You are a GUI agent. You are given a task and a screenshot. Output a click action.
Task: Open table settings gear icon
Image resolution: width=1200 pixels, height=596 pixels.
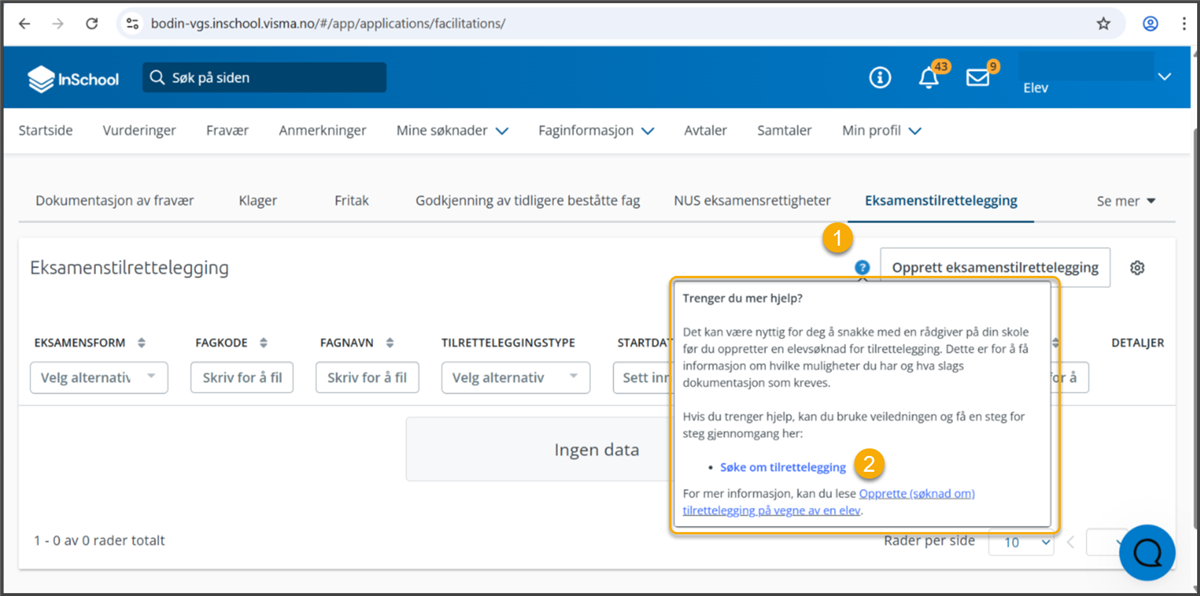point(1137,268)
